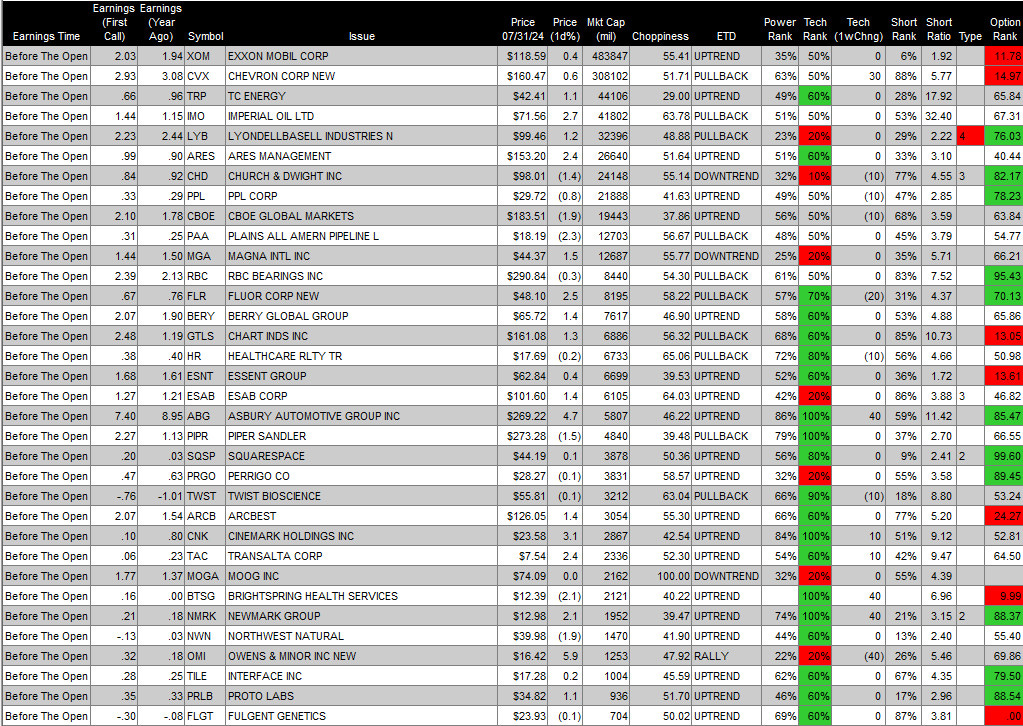1023x726 pixels.
Task: Select PPL's green 78.23 option rank
Action: click(1003, 196)
